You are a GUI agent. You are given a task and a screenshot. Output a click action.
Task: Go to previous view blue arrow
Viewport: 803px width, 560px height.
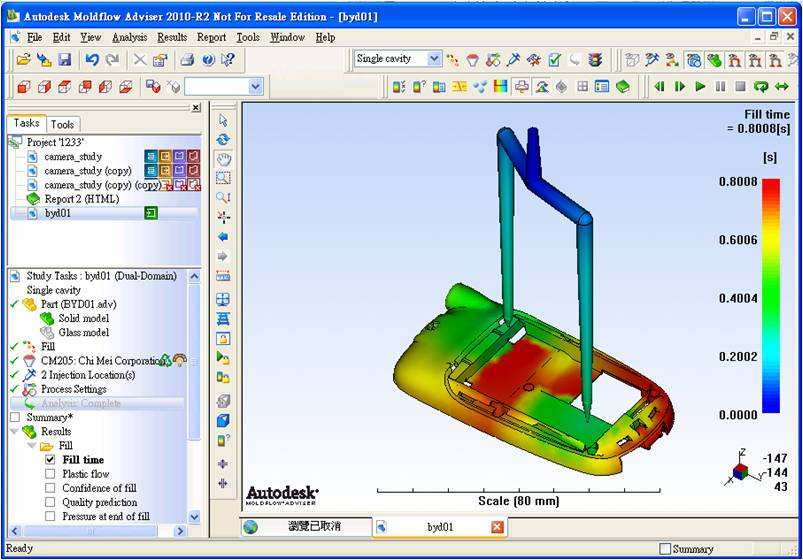pyautogui.click(x=223, y=237)
